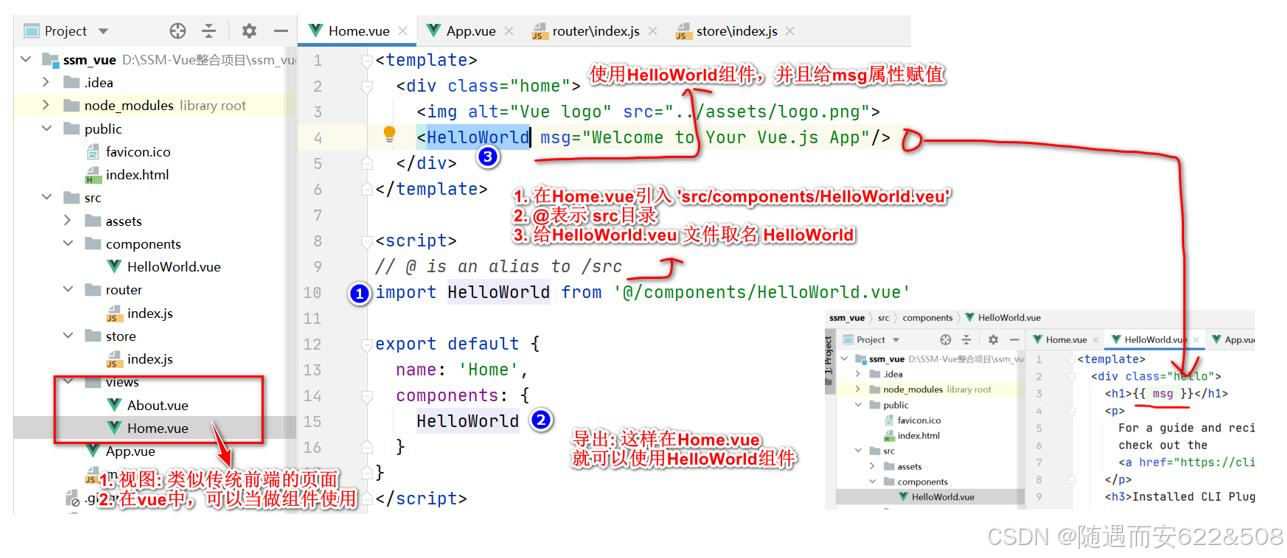
Task: Click the collapse-all icon in main Project panel
Action: click(x=209, y=31)
